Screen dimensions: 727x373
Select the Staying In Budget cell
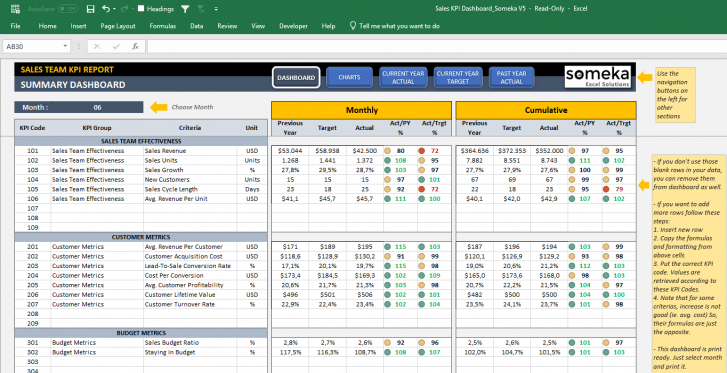190,352
